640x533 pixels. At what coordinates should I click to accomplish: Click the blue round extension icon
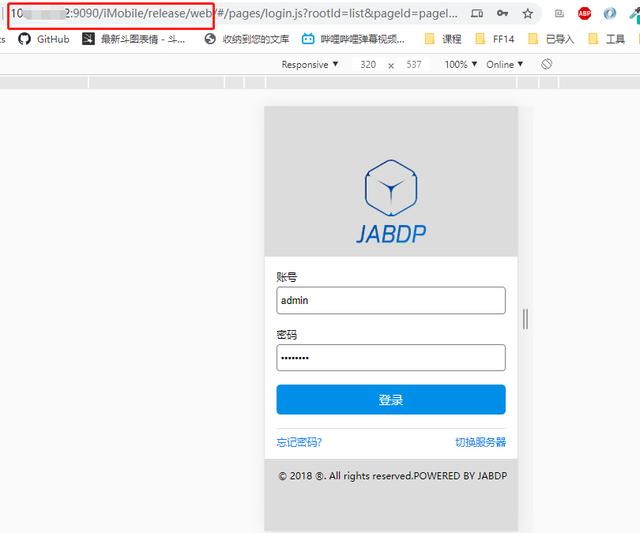point(610,13)
